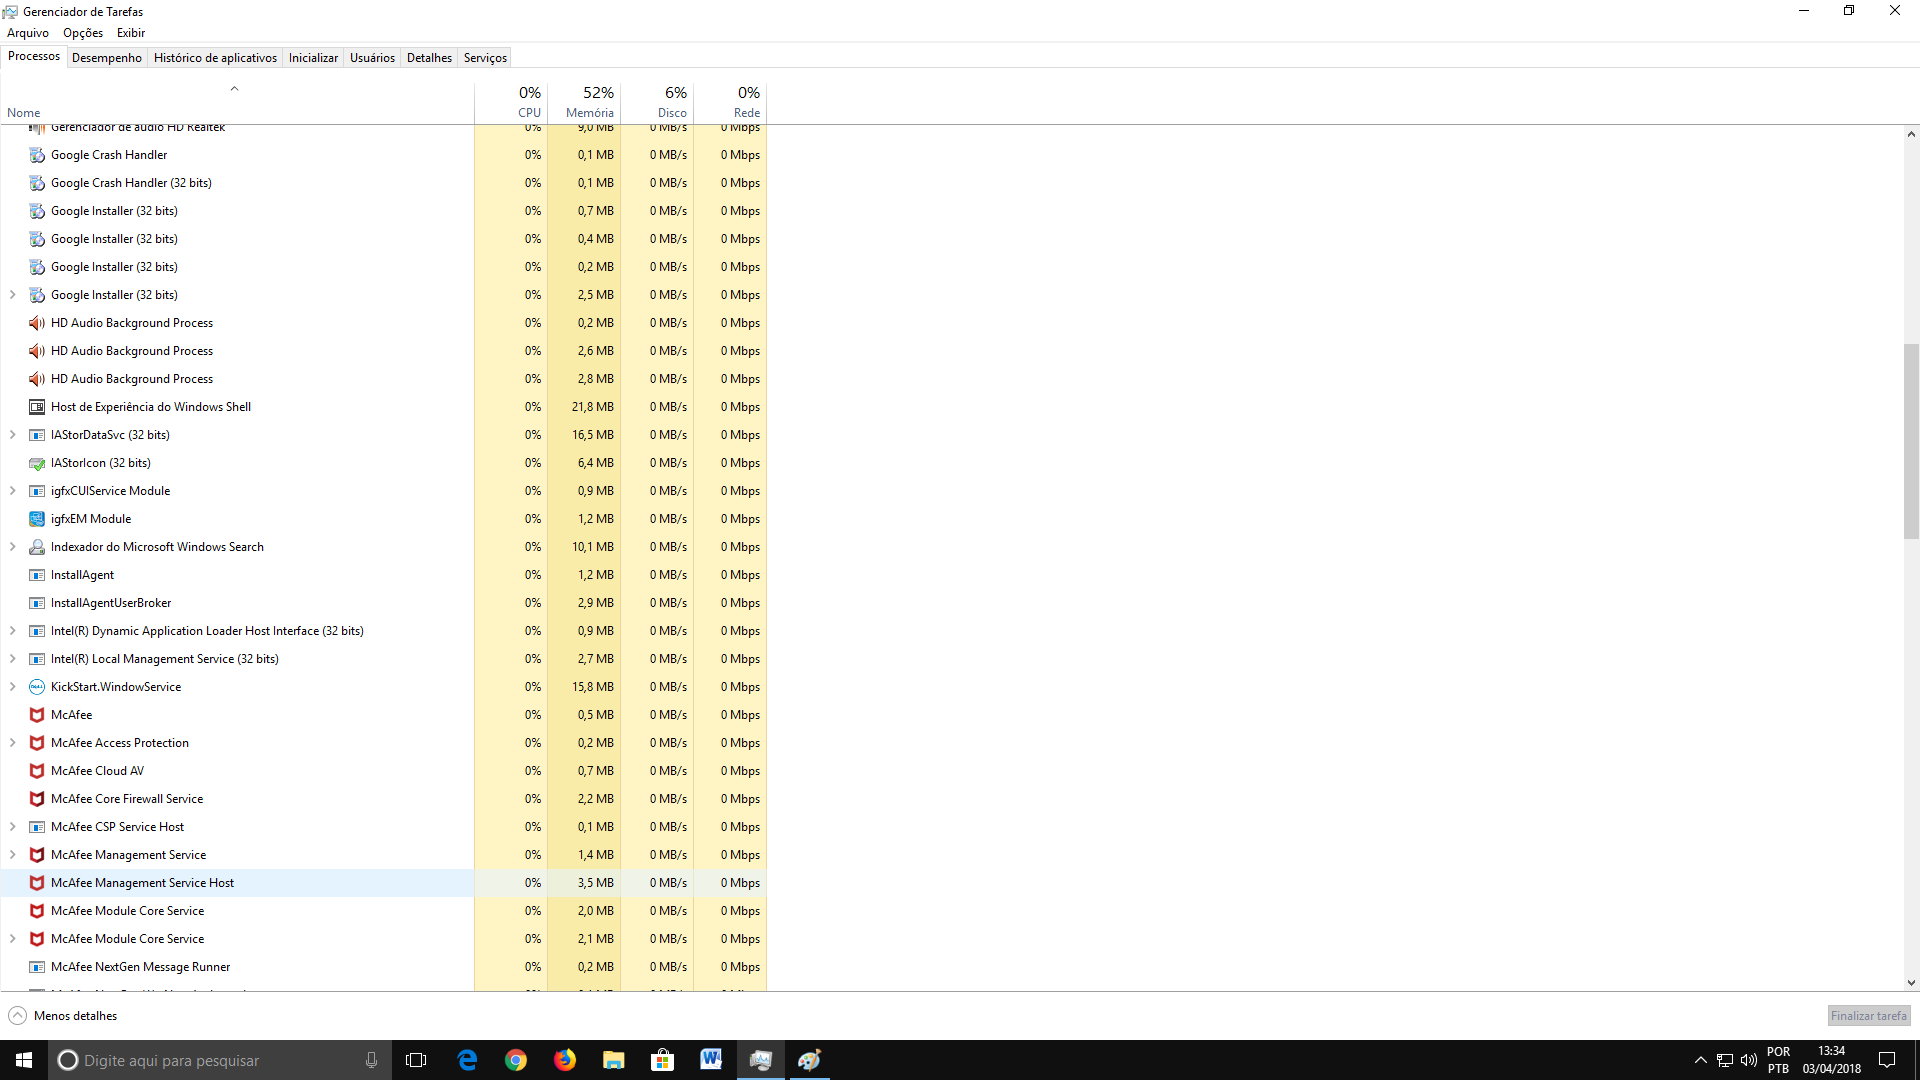1920x1080 pixels.
Task: Launch Firefox from taskbar
Action: (x=565, y=1060)
